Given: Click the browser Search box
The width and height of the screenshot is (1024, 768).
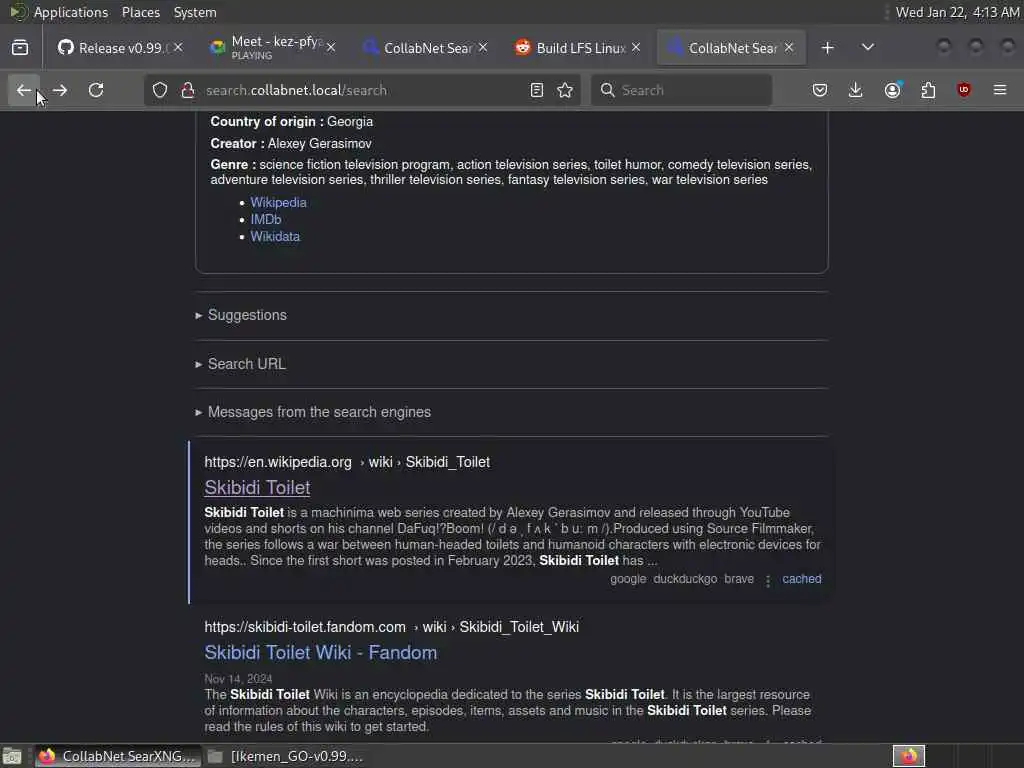Looking at the screenshot, I should [x=681, y=90].
